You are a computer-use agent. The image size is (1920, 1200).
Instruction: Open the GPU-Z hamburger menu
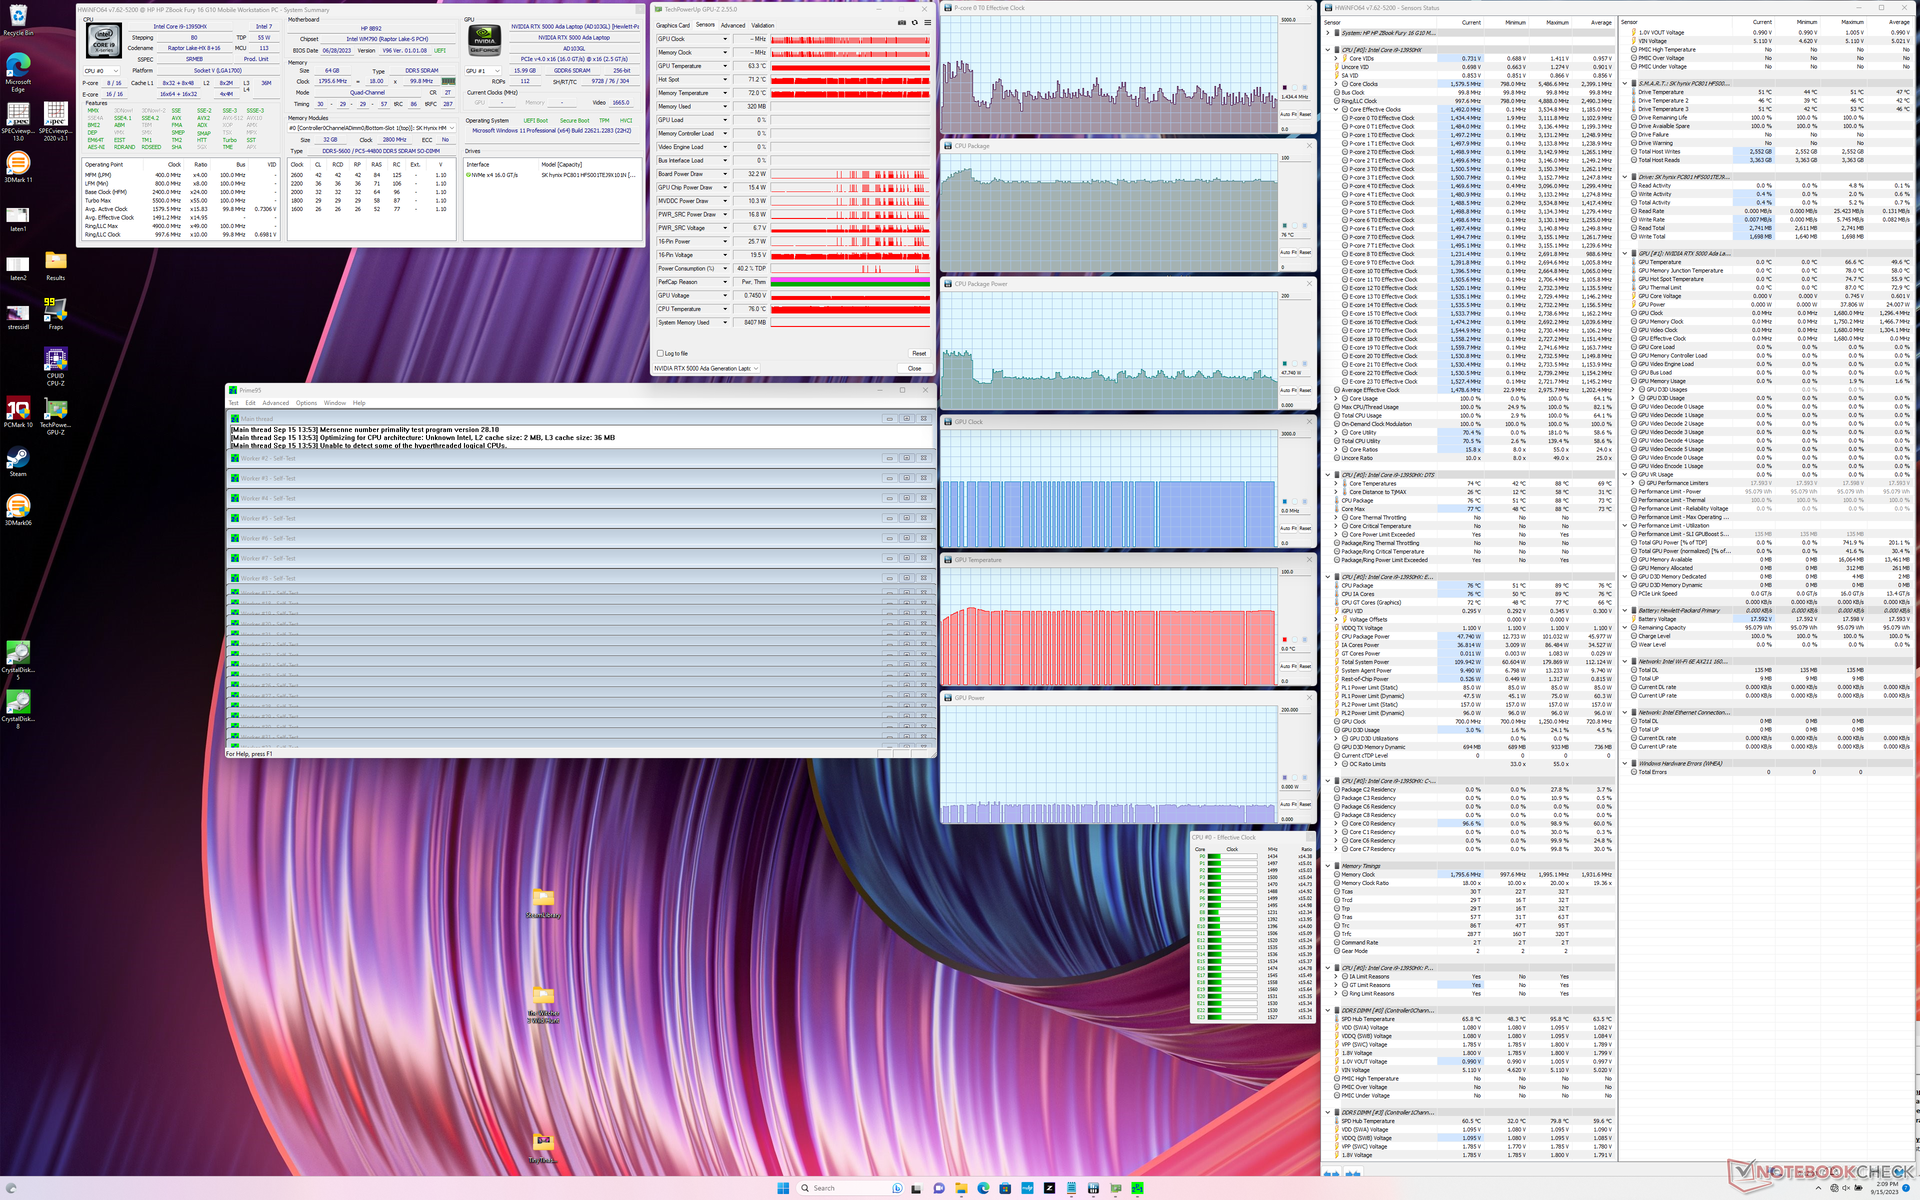927,22
